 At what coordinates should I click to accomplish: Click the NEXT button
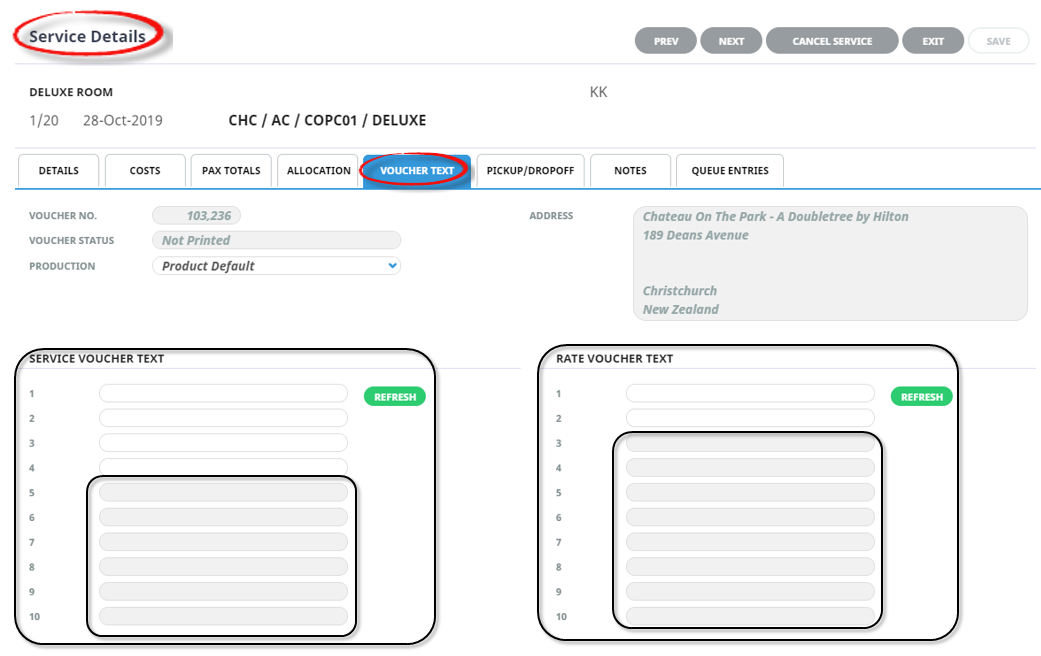tap(731, 41)
